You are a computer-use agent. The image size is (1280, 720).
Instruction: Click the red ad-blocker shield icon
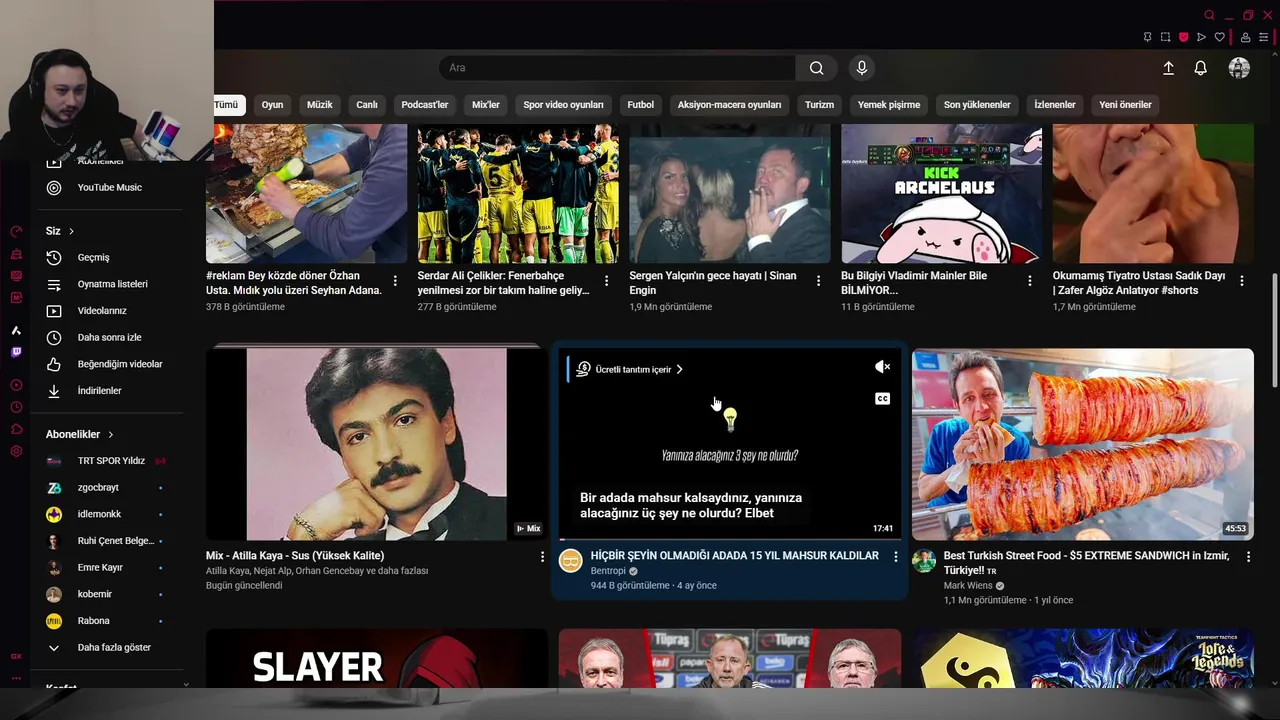1183,37
